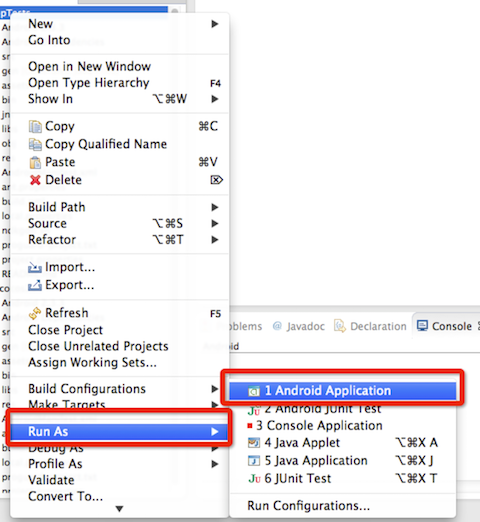
Task: Click the red Delete X icon
Action: click(x=35, y=180)
